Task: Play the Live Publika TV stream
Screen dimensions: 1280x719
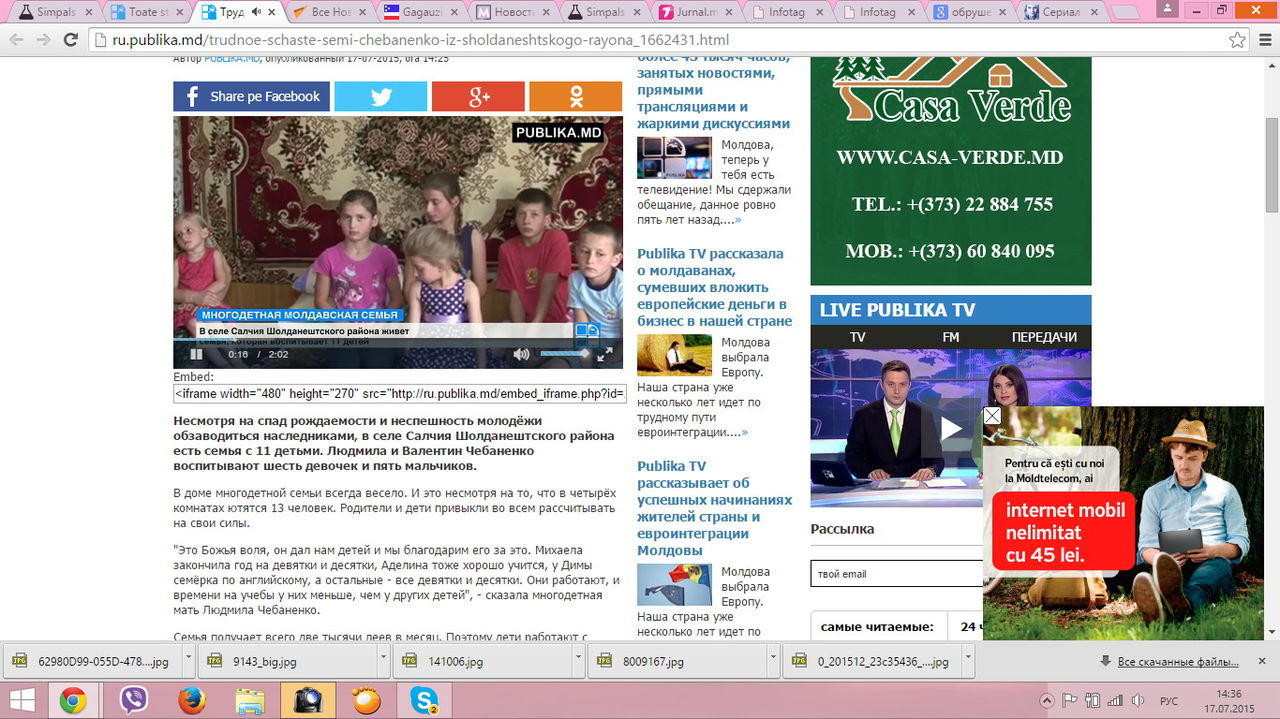Action: point(950,429)
